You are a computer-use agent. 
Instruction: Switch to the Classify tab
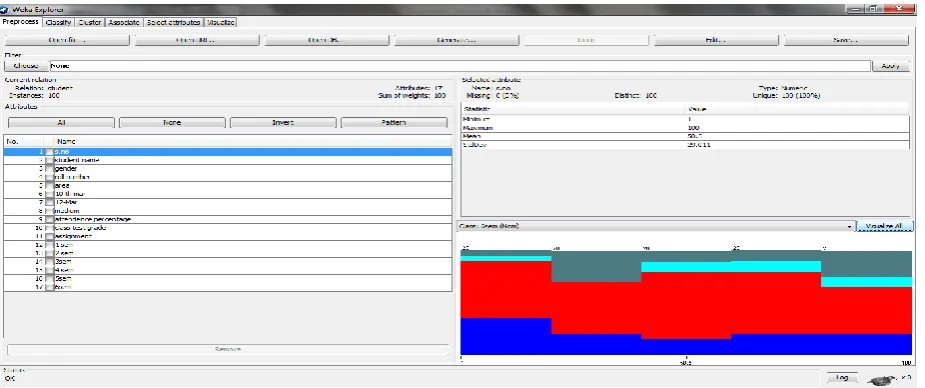tap(58, 22)
